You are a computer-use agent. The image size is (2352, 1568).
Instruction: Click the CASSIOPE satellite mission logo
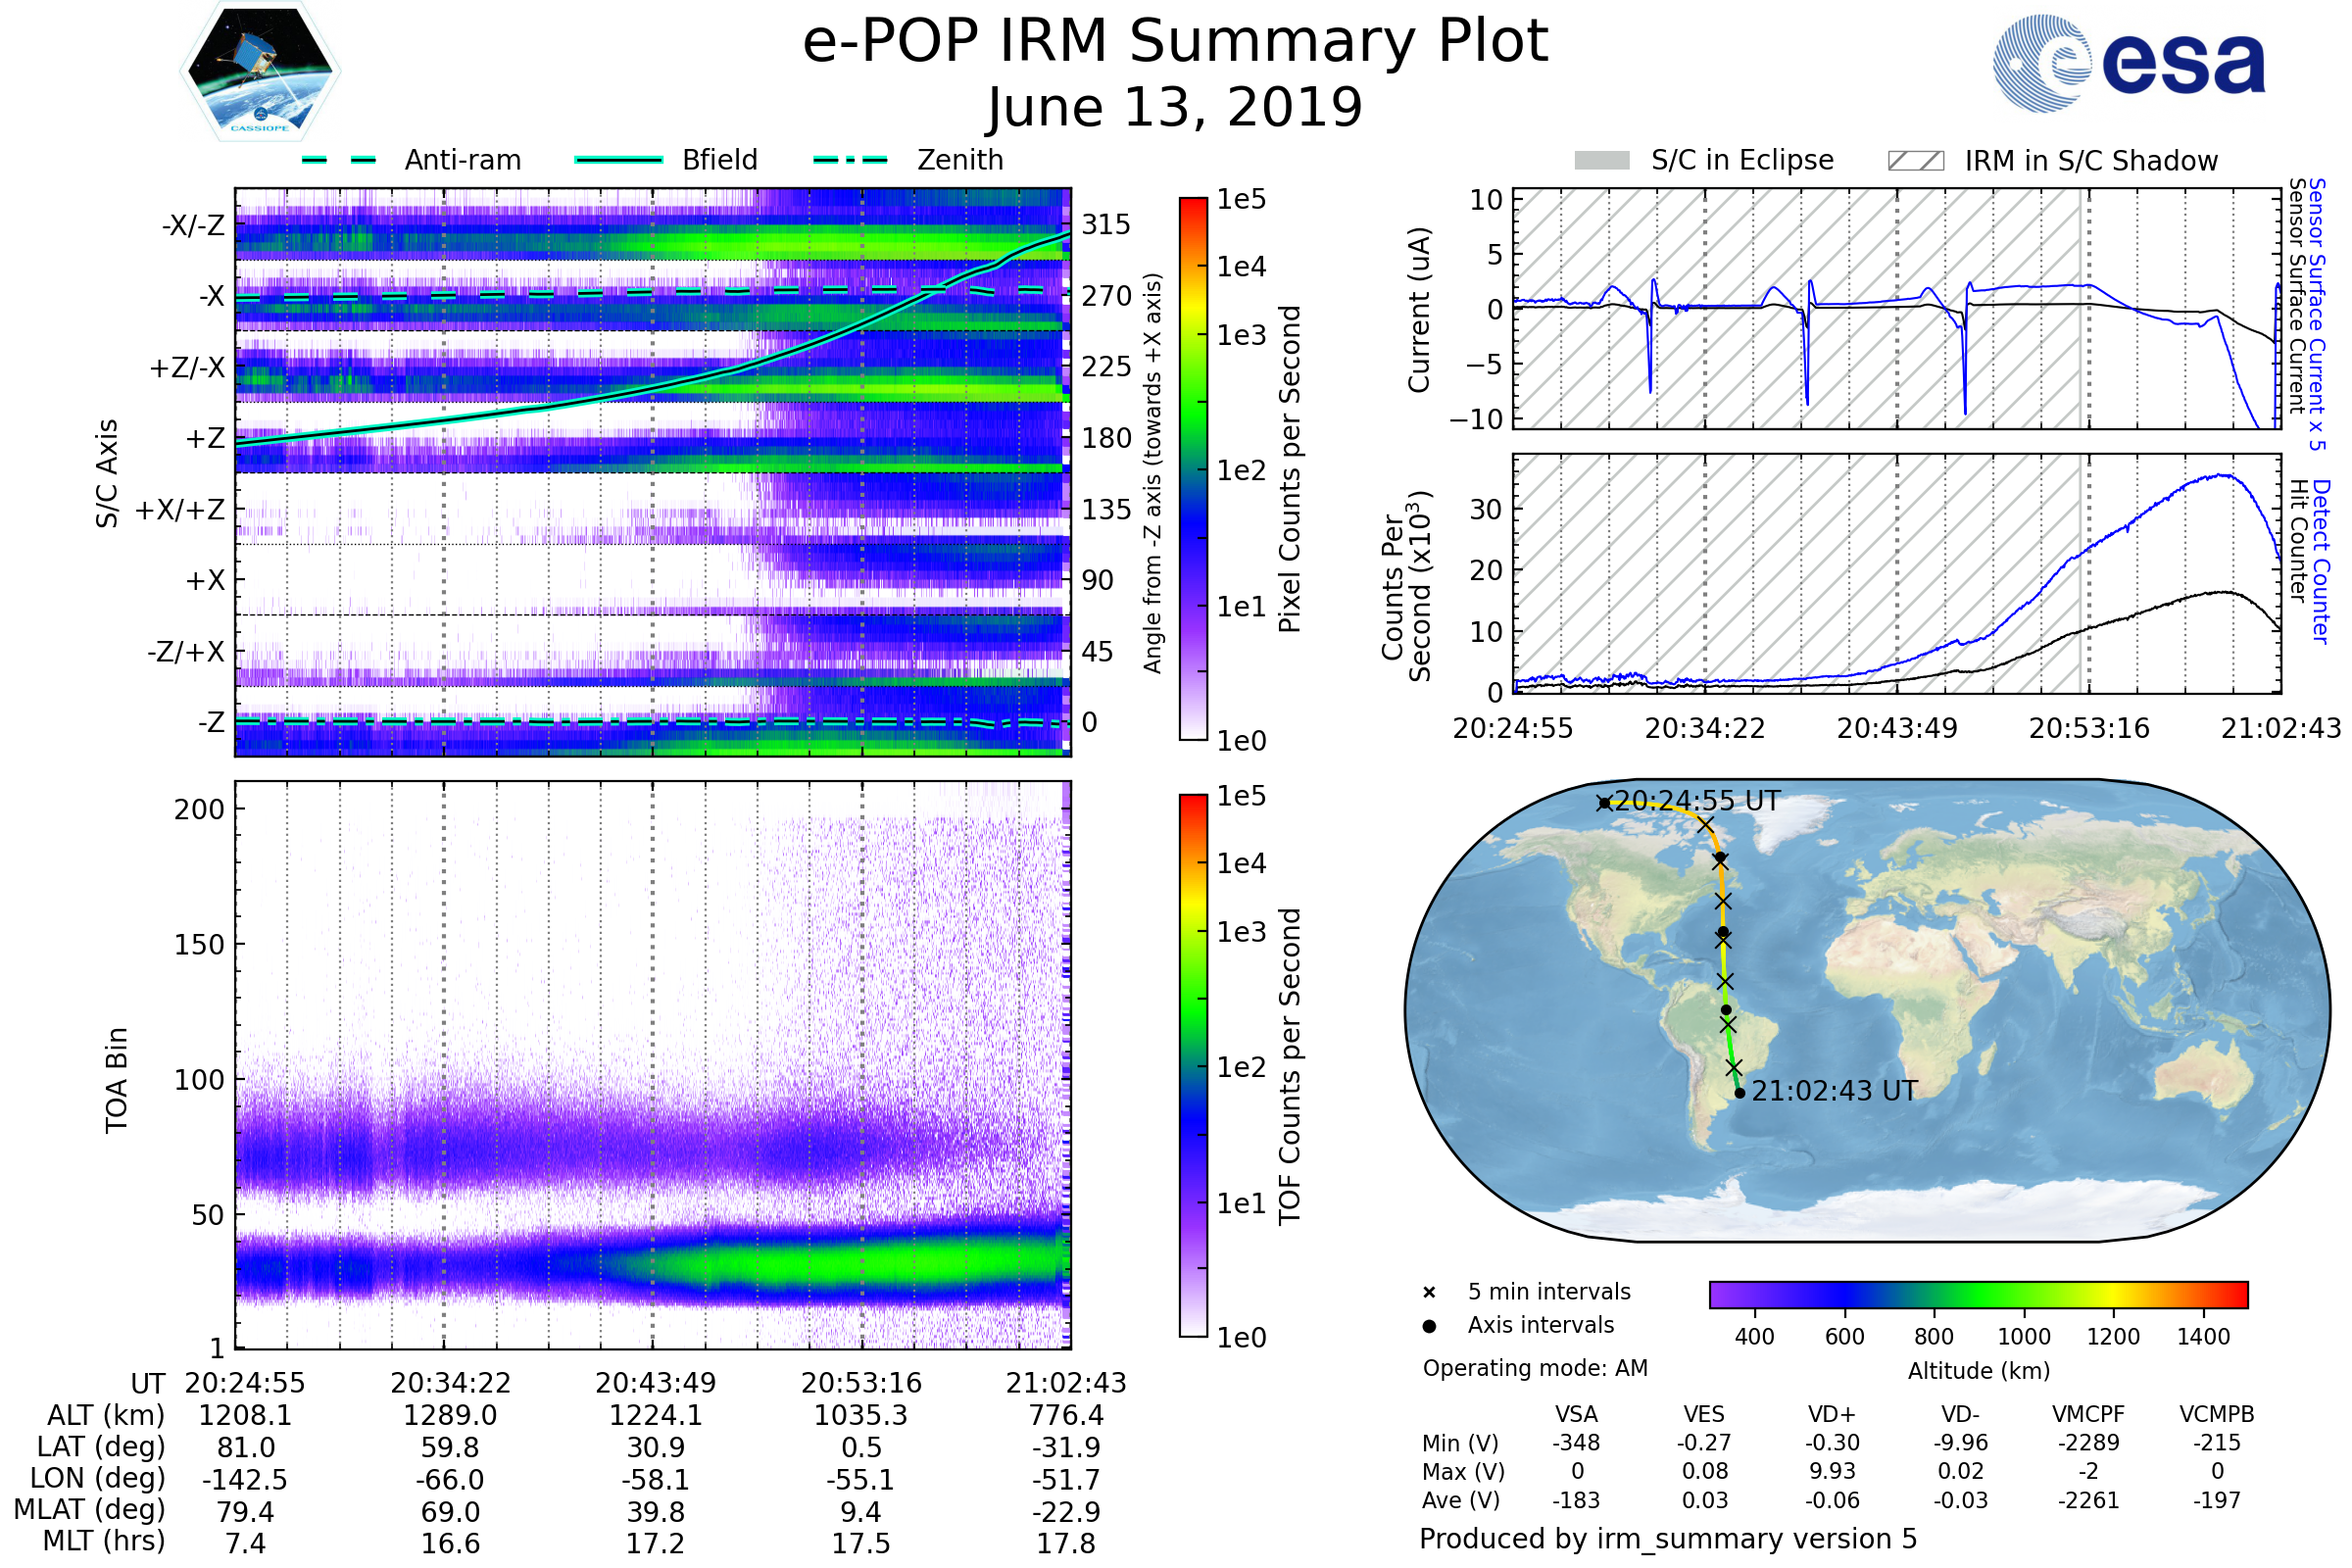[260, 72]
